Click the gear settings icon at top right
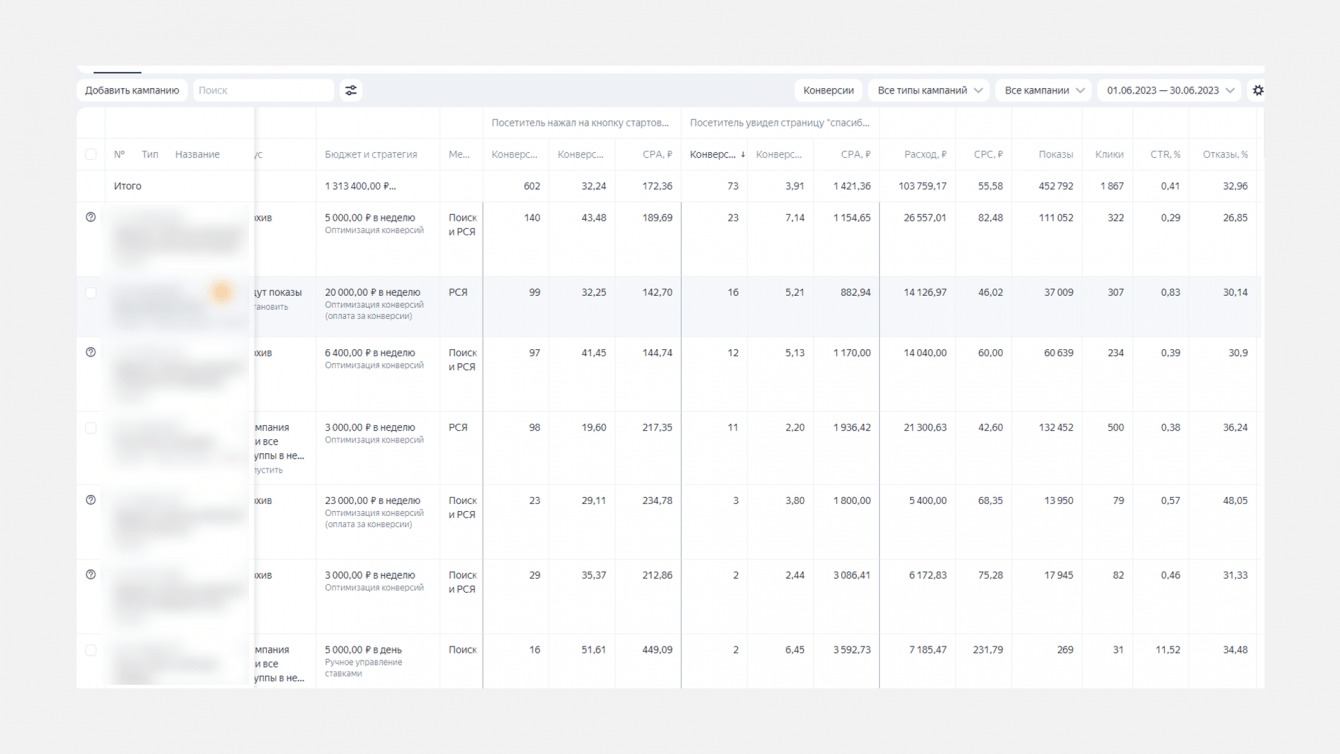This screenshot has height=754, width=1340. tap(1258, 91)
